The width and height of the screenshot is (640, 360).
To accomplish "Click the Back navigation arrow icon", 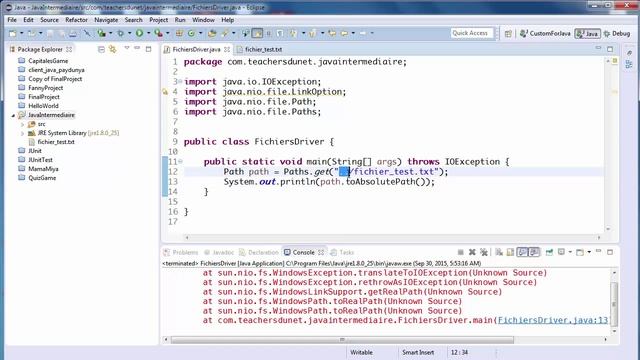I will click(x=344, y=33).
